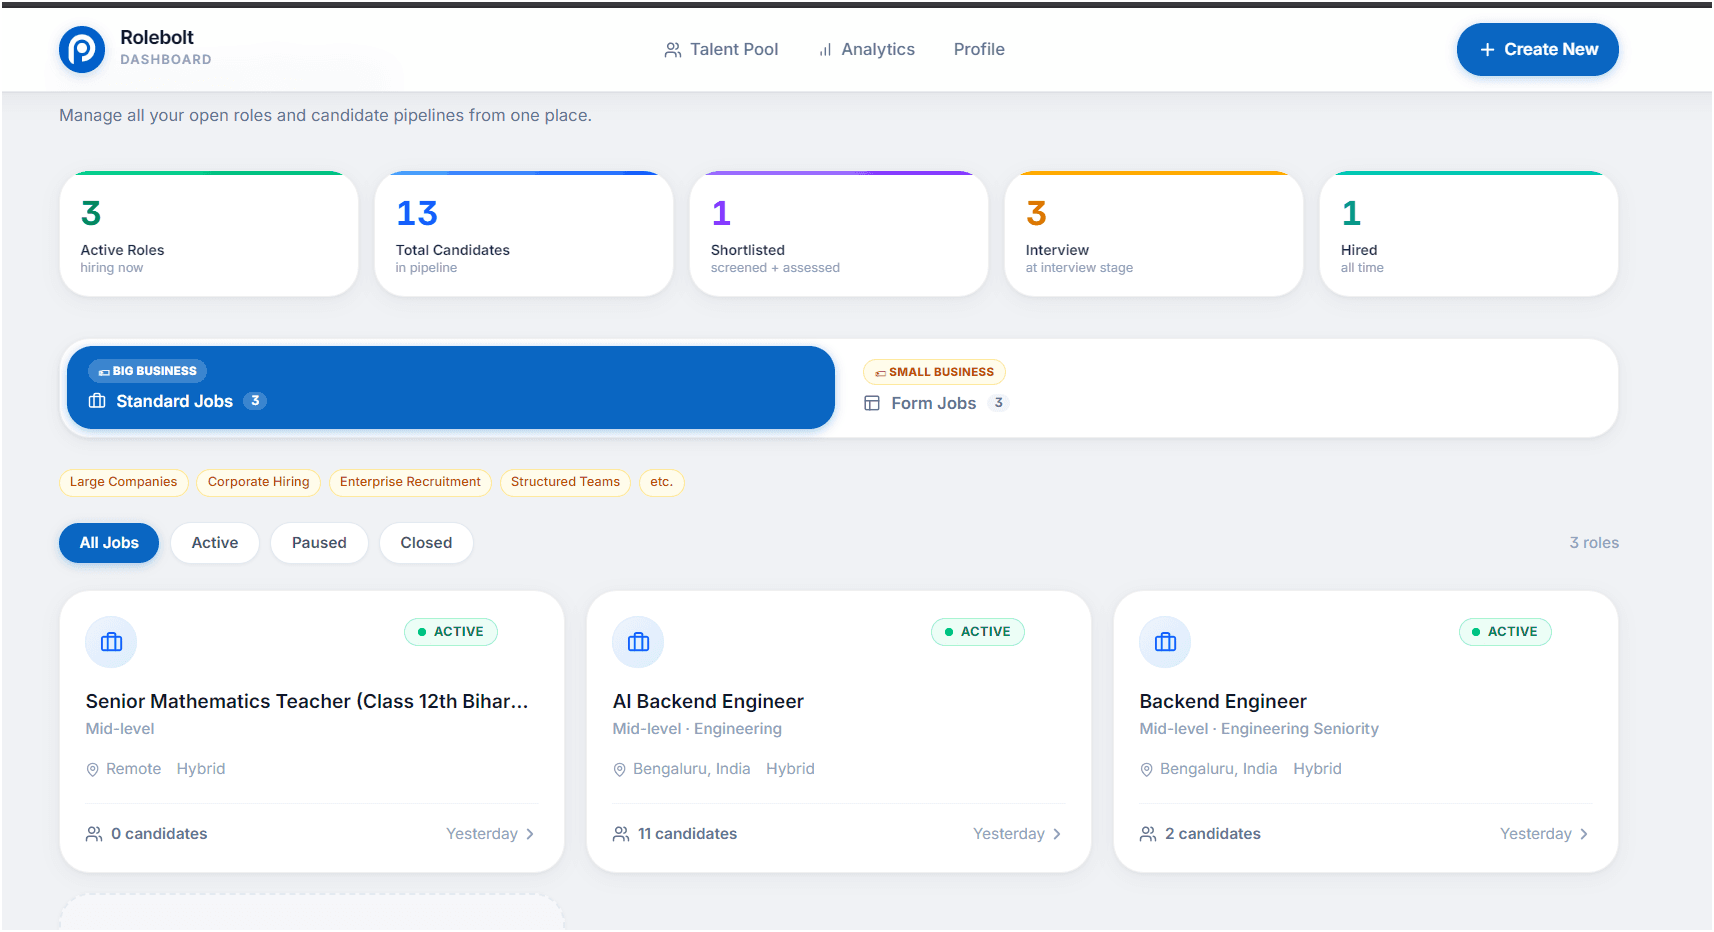Image resolution: width=1714 pixels, height=932 pixels.
Task: Click the Large Companies tag
Action: [x=123, y=482]
